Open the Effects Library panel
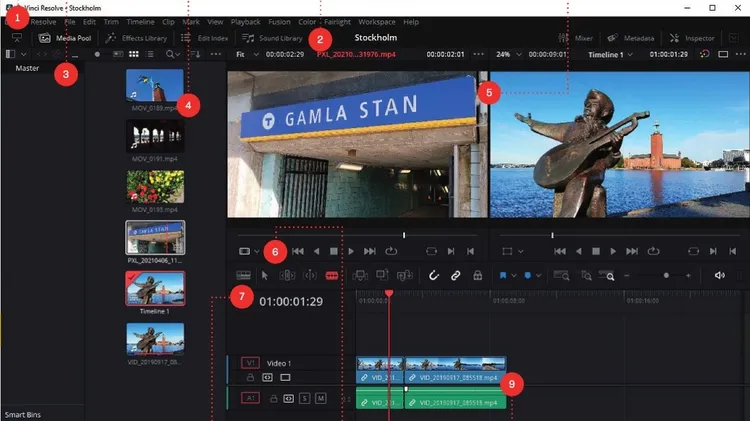Screen dimensions: 750x421 coord(136,38)
